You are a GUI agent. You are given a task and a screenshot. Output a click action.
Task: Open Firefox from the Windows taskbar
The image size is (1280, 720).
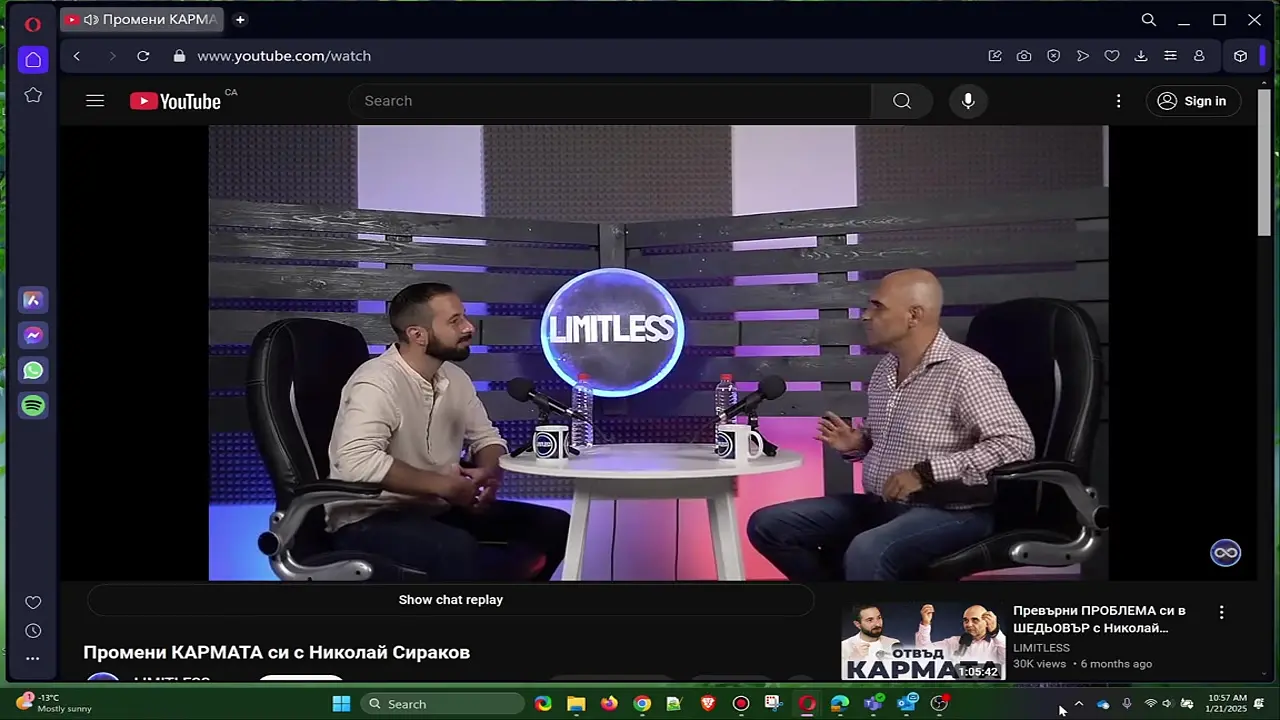(609, 704)
